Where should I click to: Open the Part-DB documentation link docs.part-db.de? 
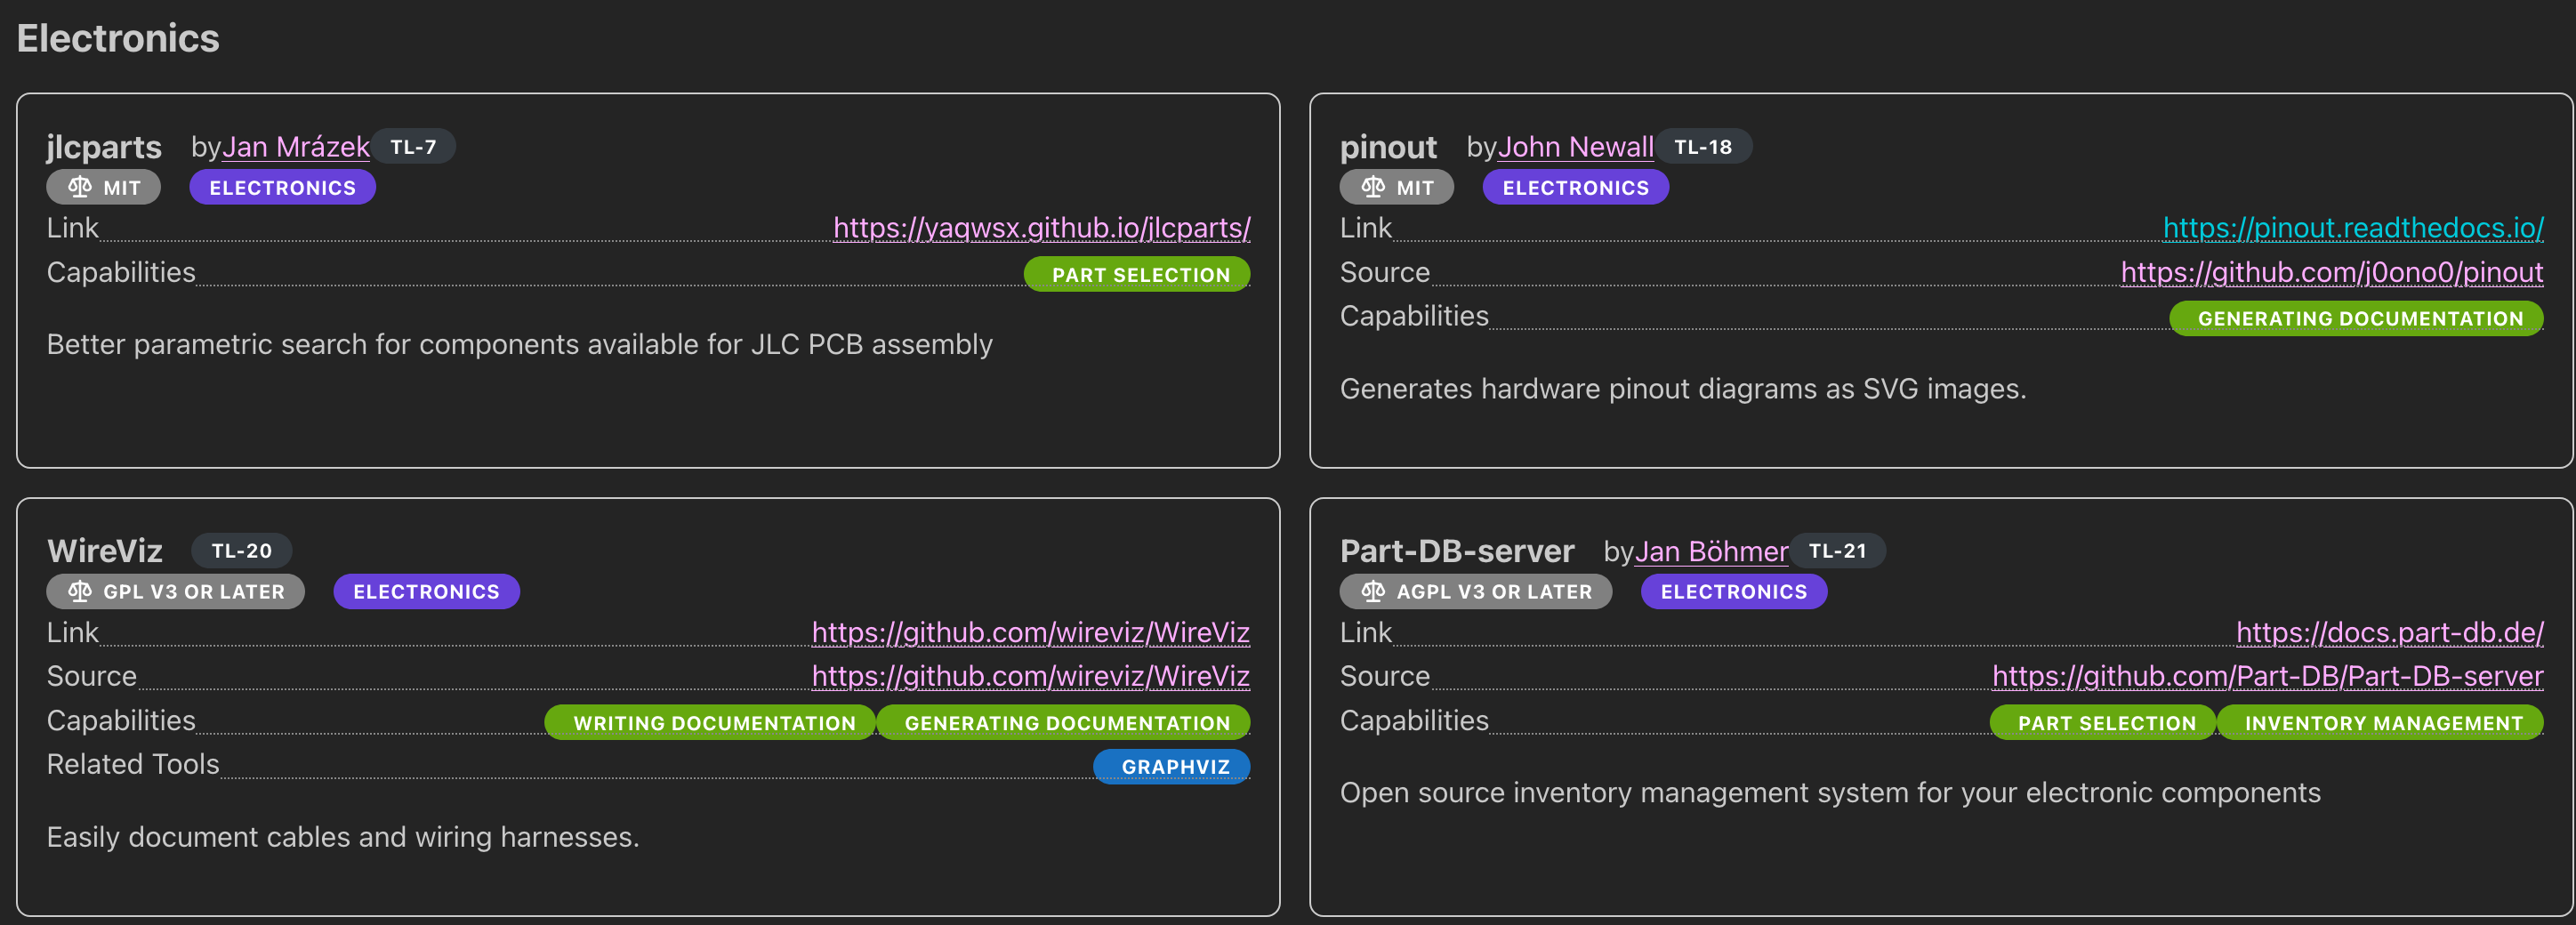pos(2391,633)
